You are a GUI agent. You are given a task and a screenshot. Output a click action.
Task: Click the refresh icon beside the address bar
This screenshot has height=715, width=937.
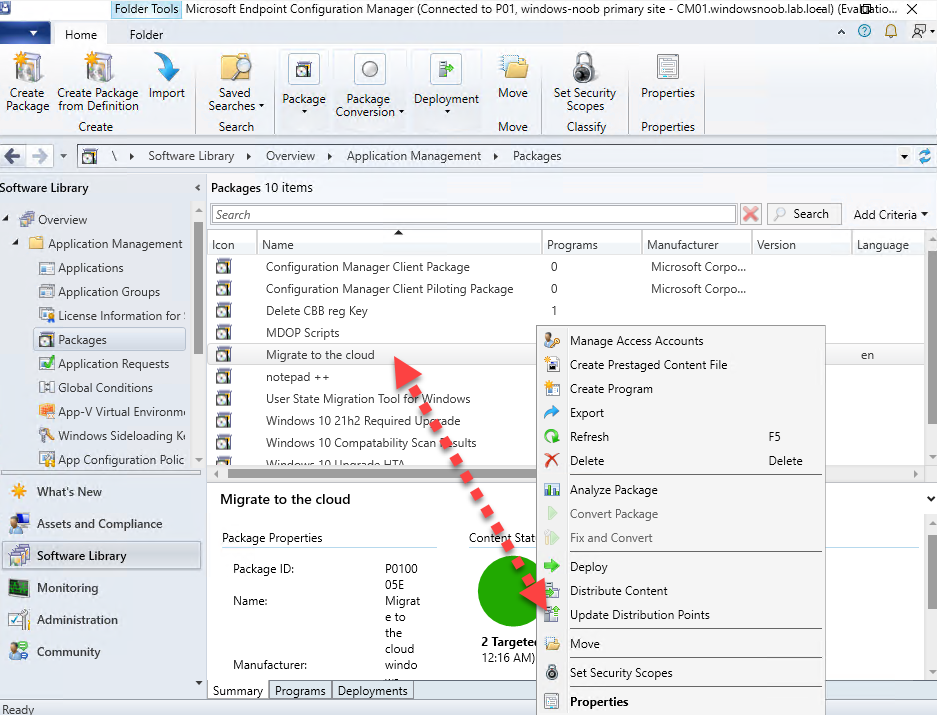(924, 157)
